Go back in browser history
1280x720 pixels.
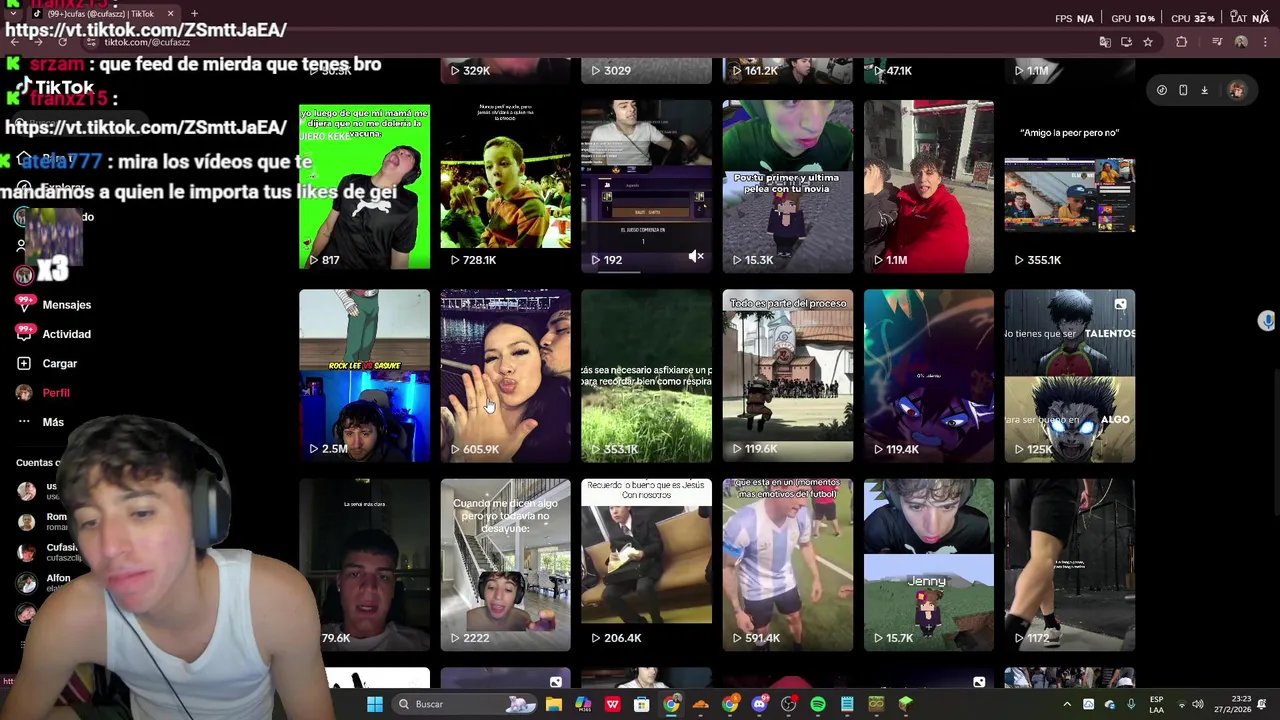(15, 42)
